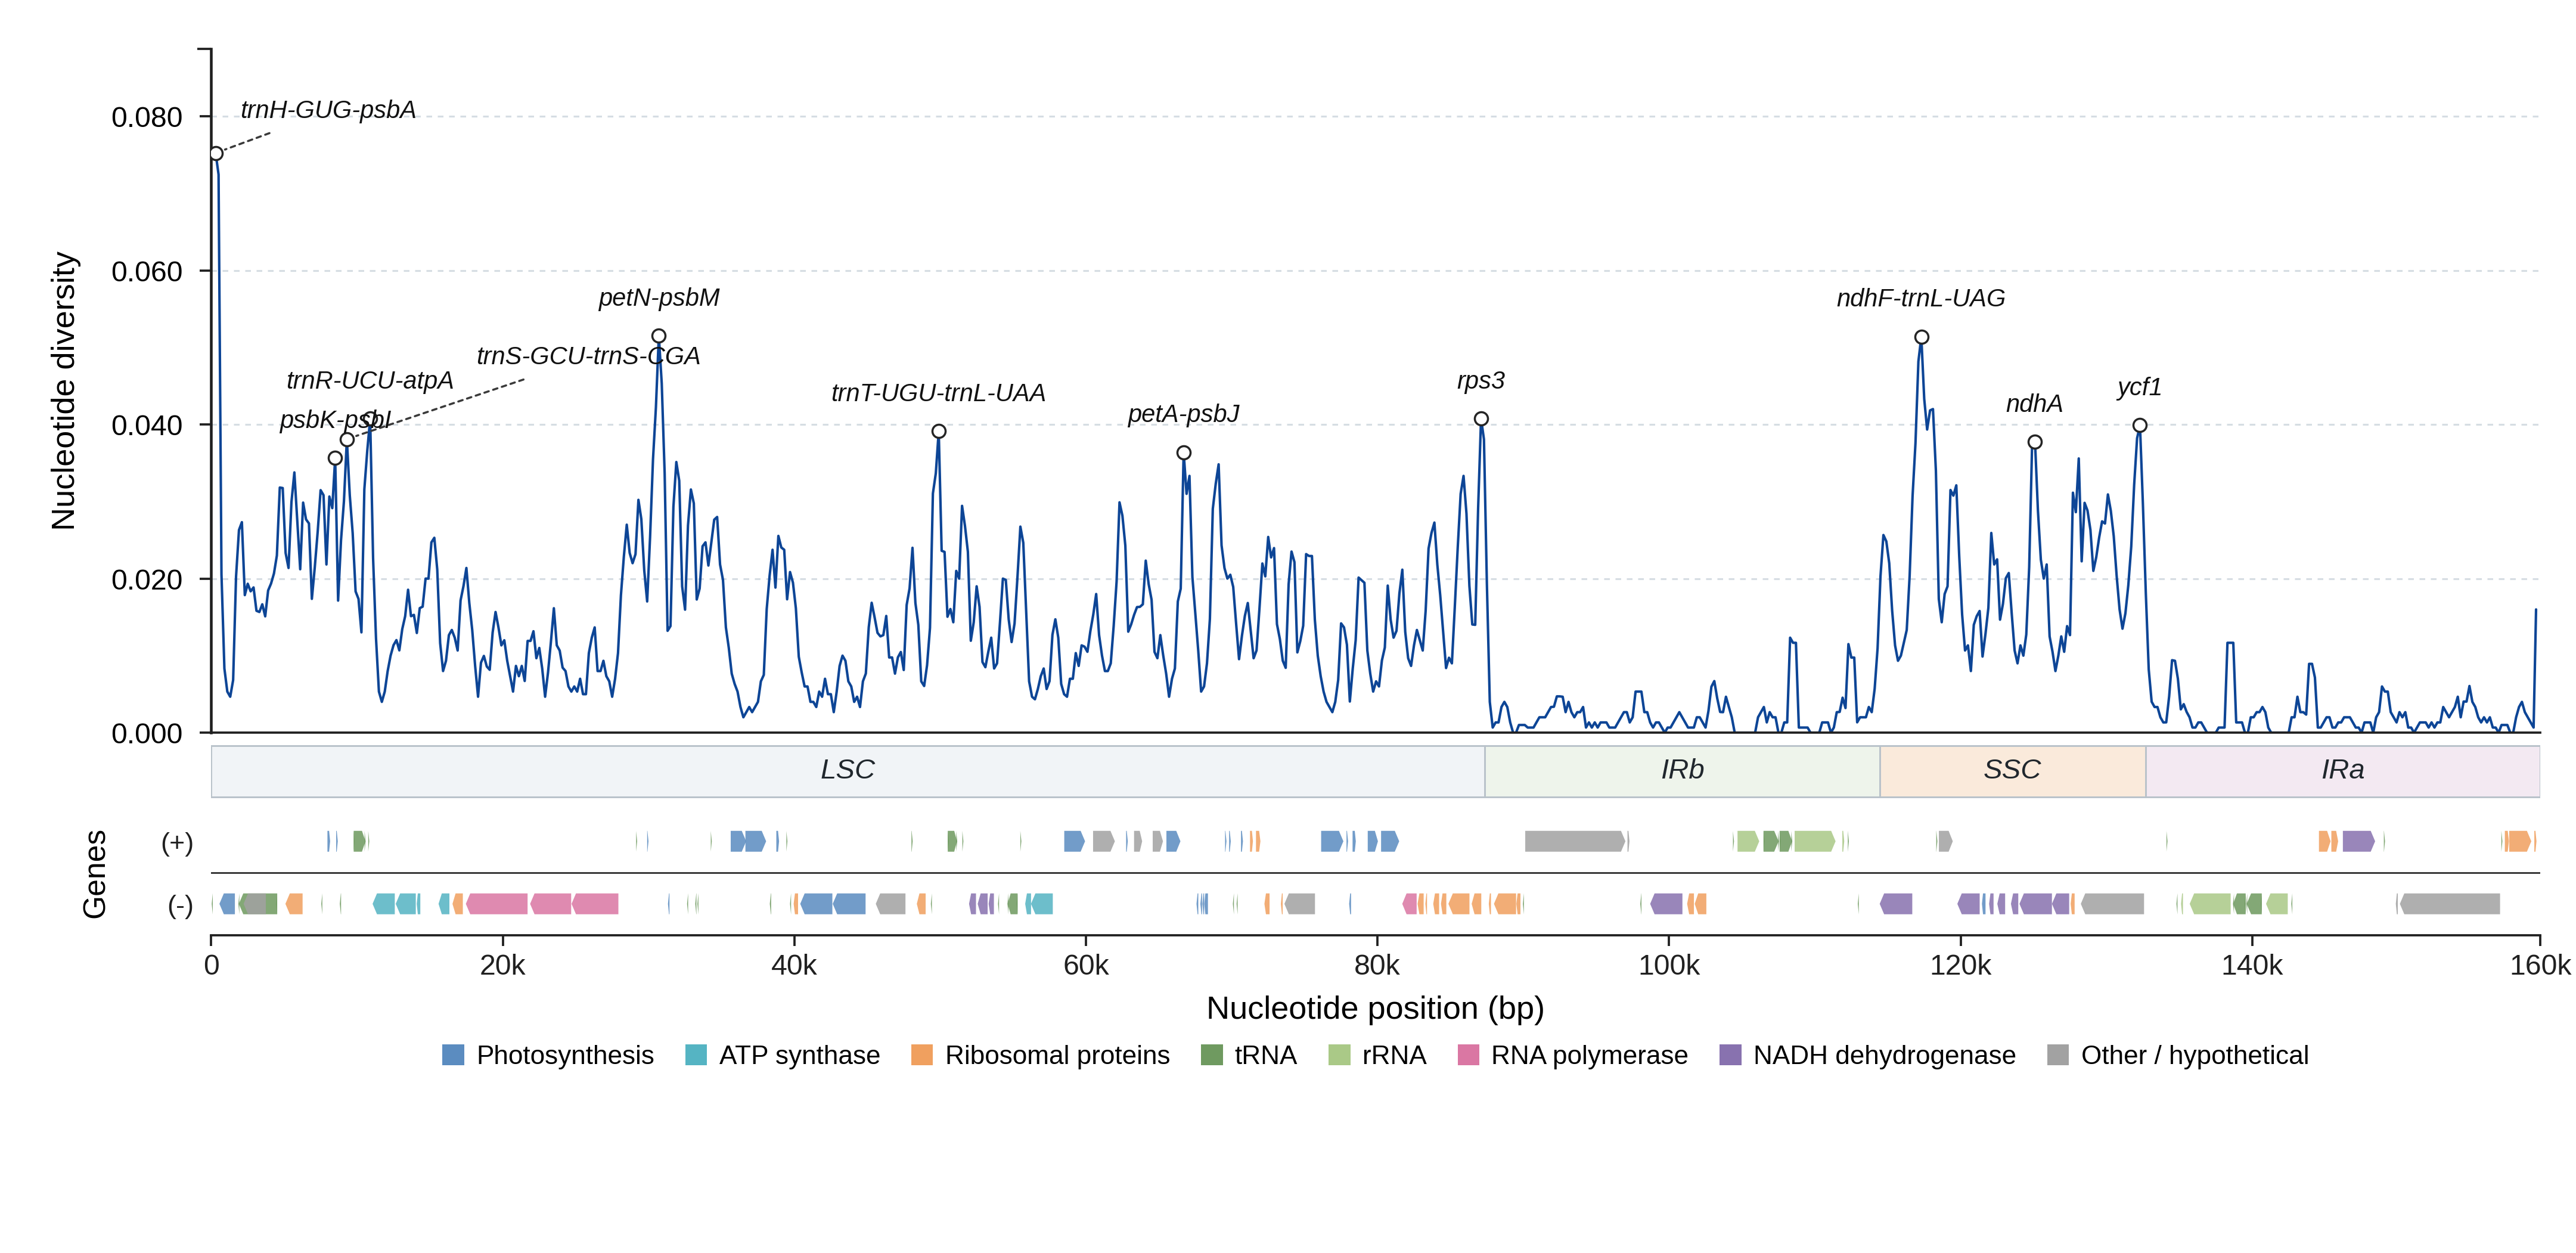
Task: Click the 0.080 y-axis tick label
Action: (x=147, y=118)
